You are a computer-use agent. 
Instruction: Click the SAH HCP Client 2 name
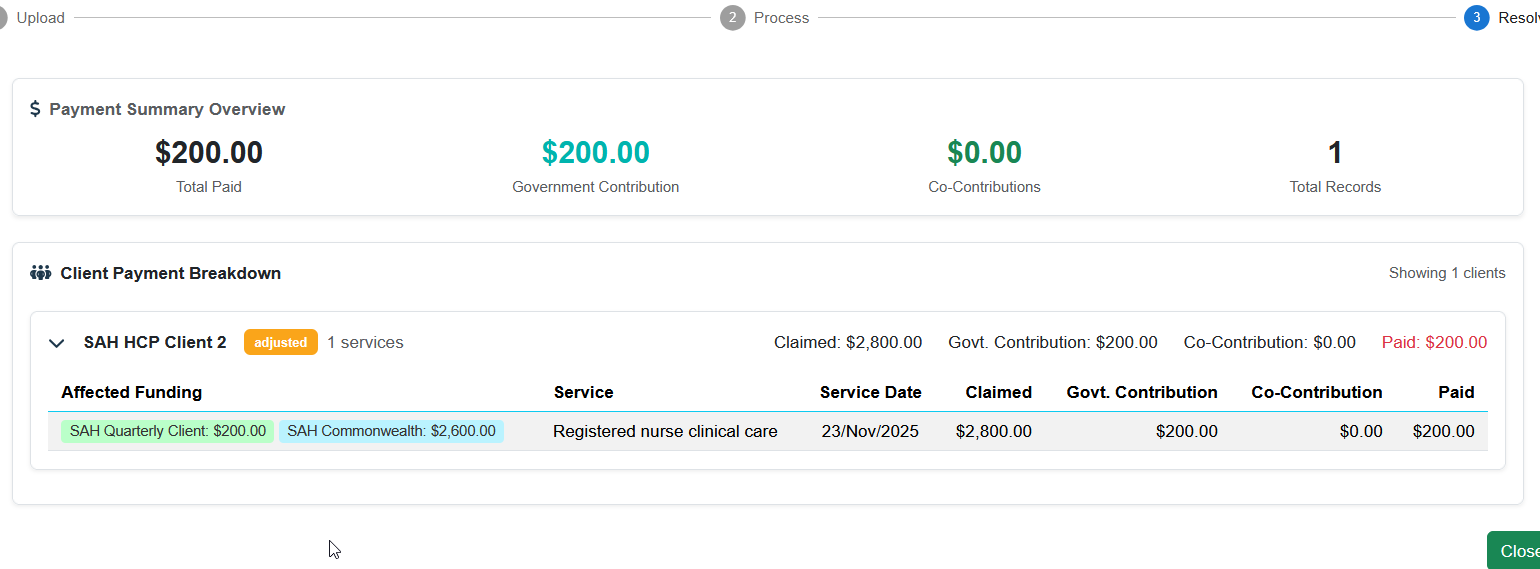click(x=155, y=342)
